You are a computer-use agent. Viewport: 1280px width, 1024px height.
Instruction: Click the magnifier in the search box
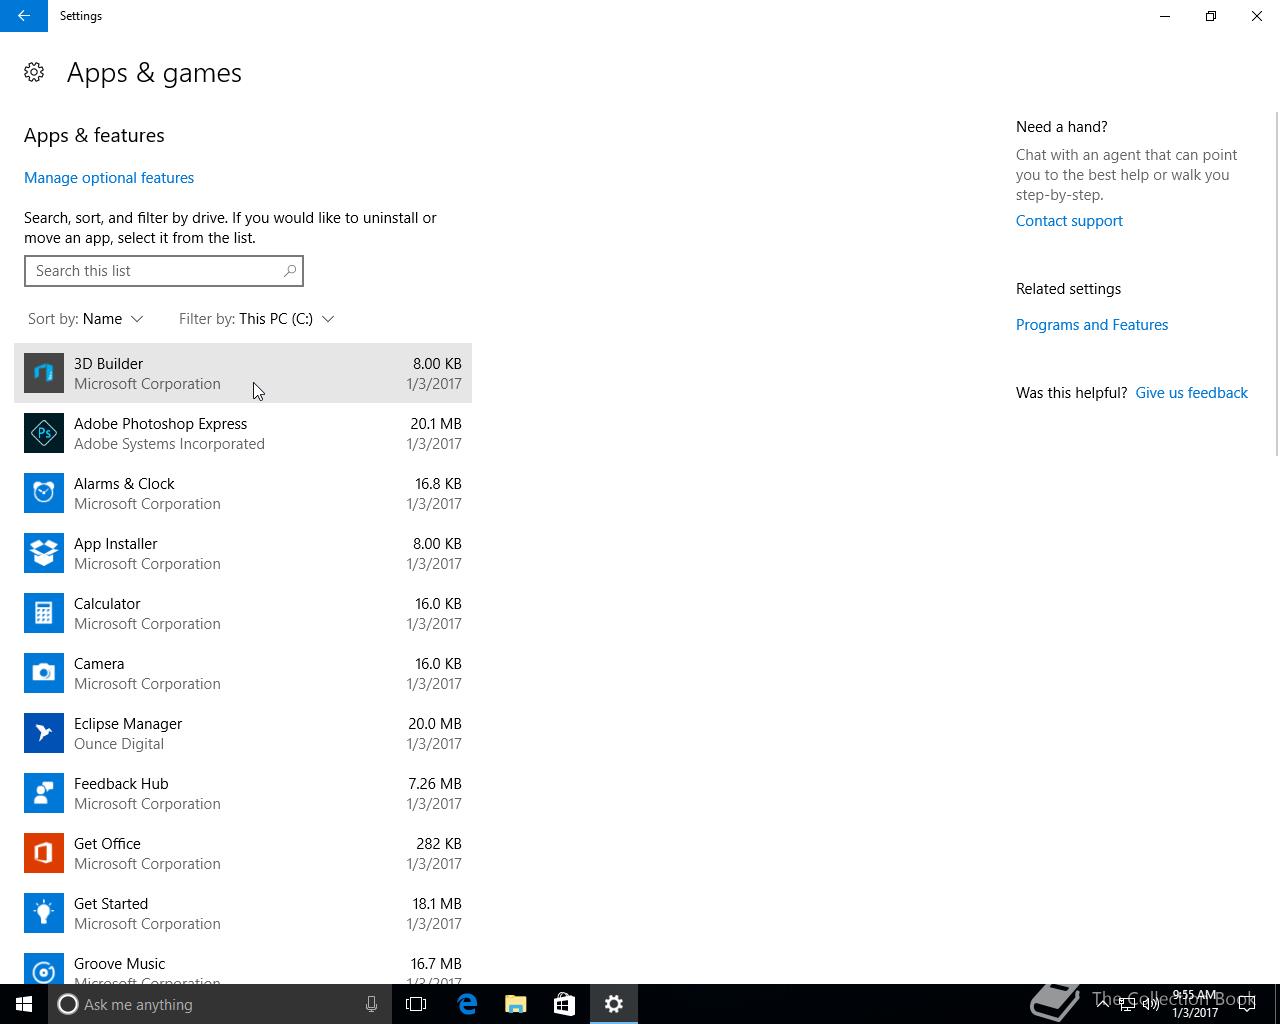pos(290,271)
